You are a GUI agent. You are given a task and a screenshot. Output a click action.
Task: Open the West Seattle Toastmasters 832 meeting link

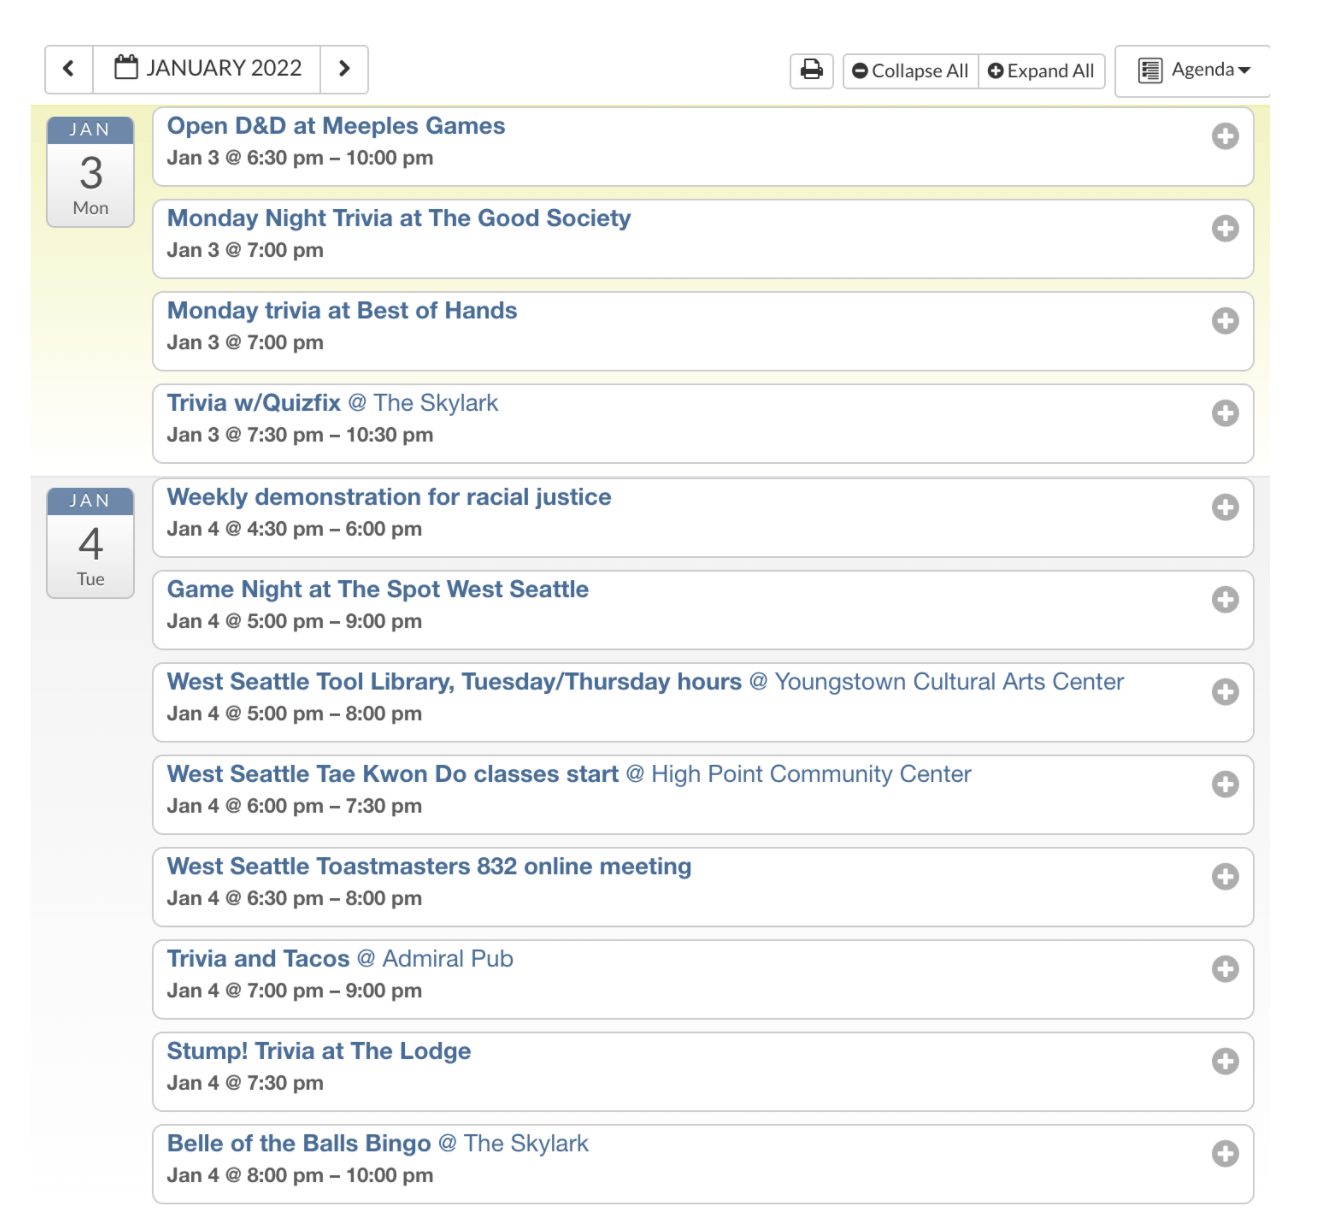429,866
